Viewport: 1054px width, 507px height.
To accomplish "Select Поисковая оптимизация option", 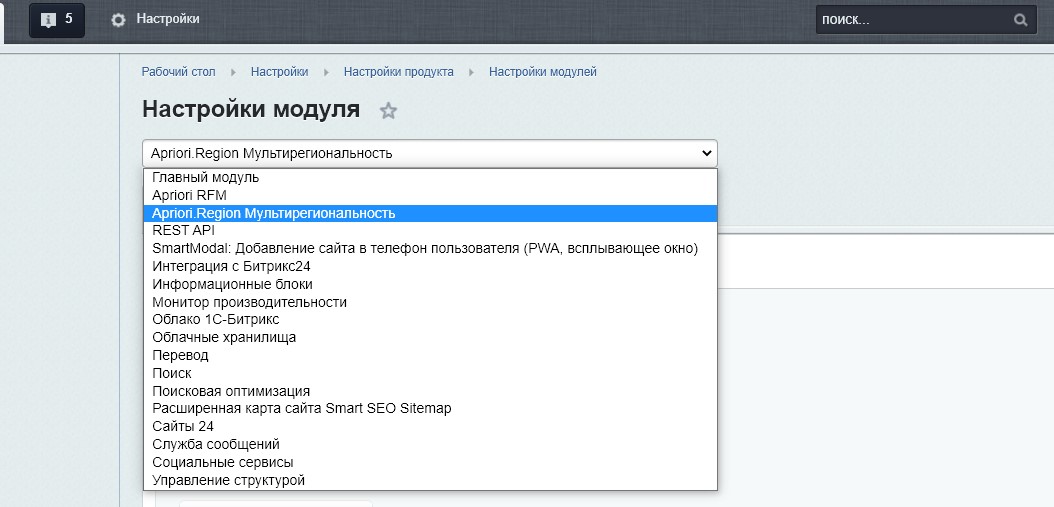I will pos(231,391).
